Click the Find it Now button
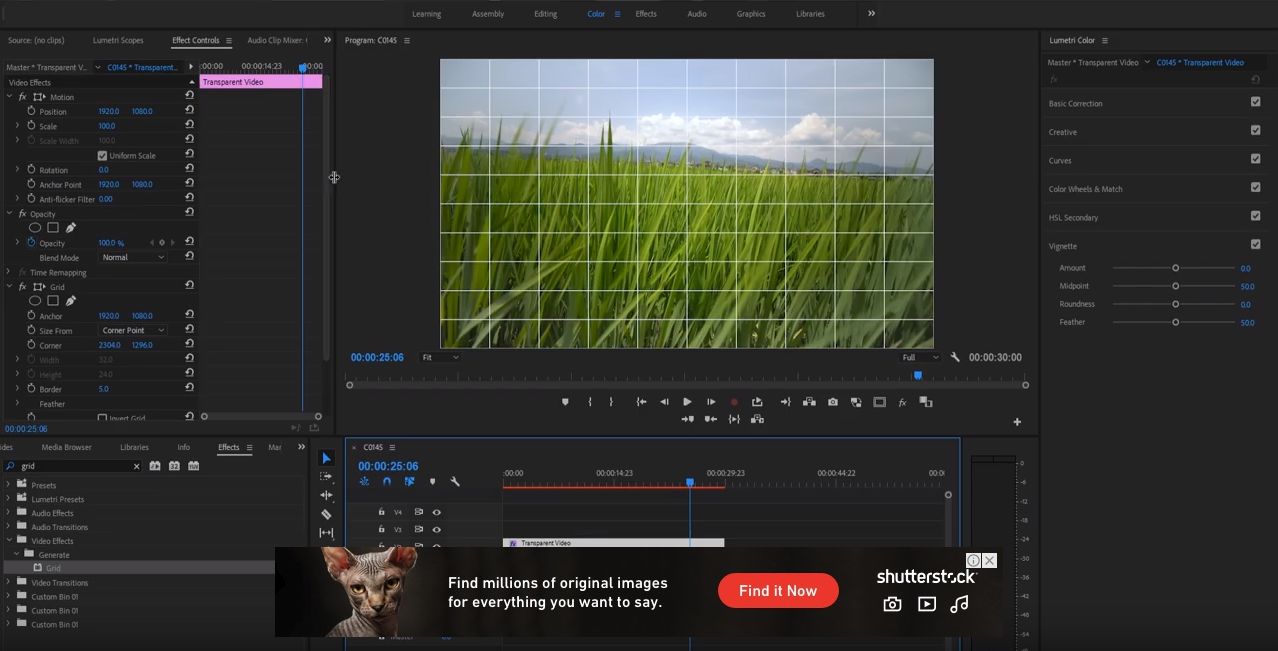The width and height of the screenshot is (1278, 651). coord(778,591)
